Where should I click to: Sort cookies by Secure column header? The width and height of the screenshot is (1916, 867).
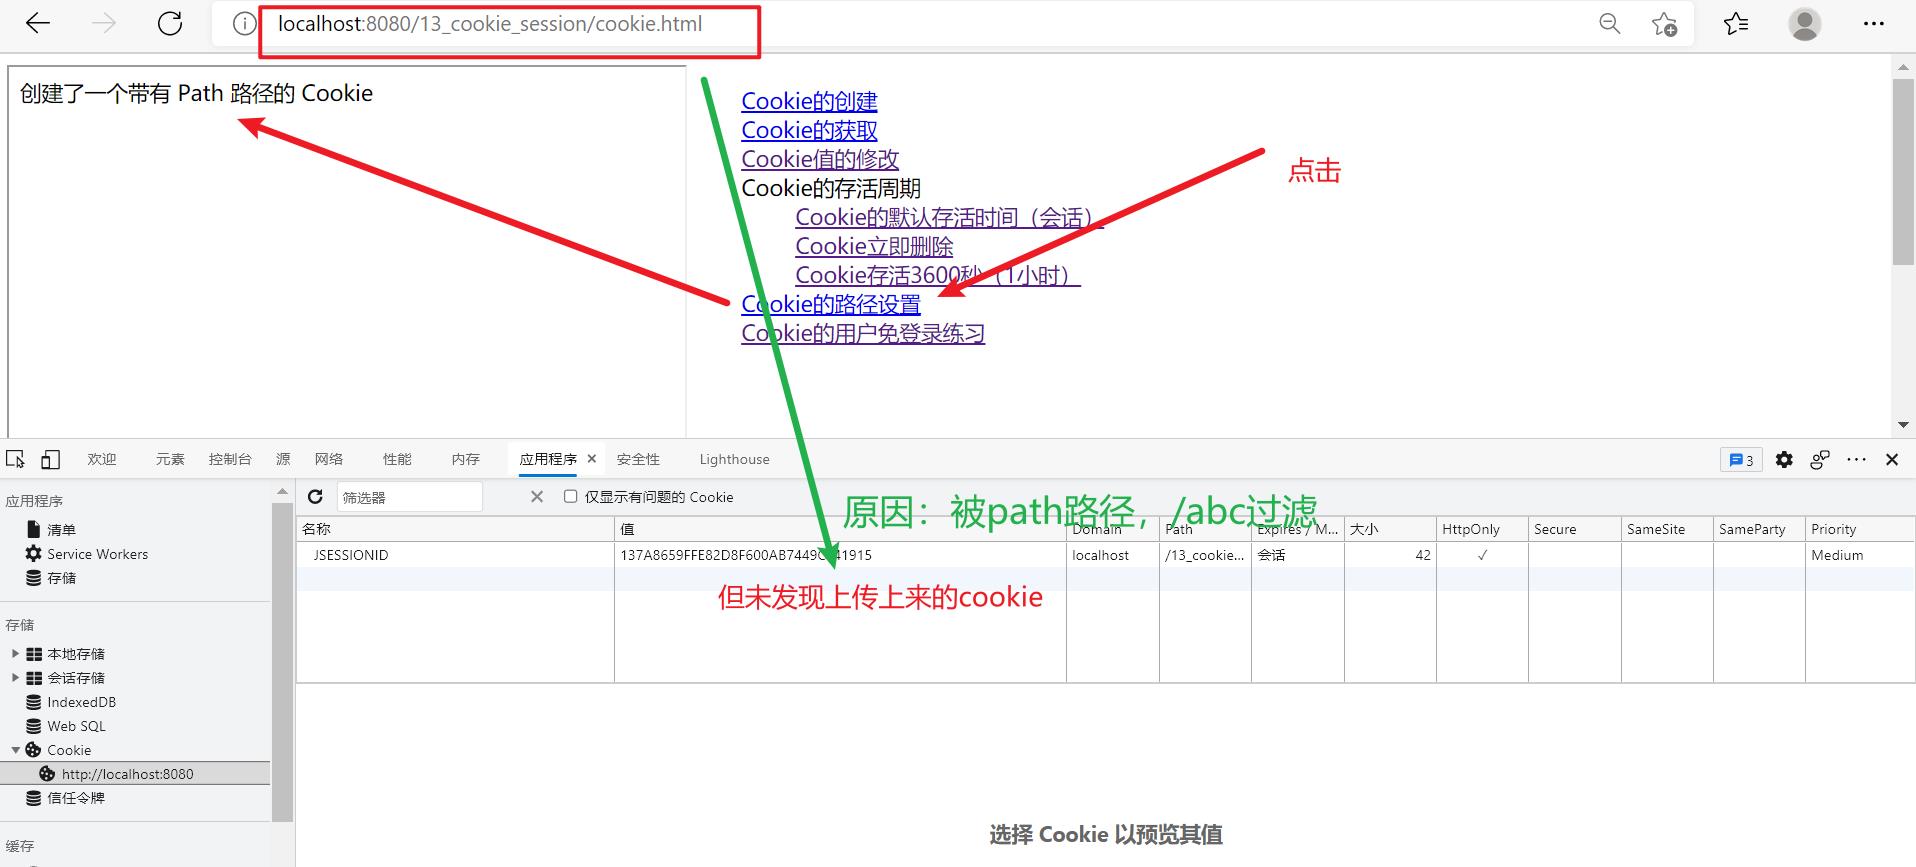pos(1574,529)
